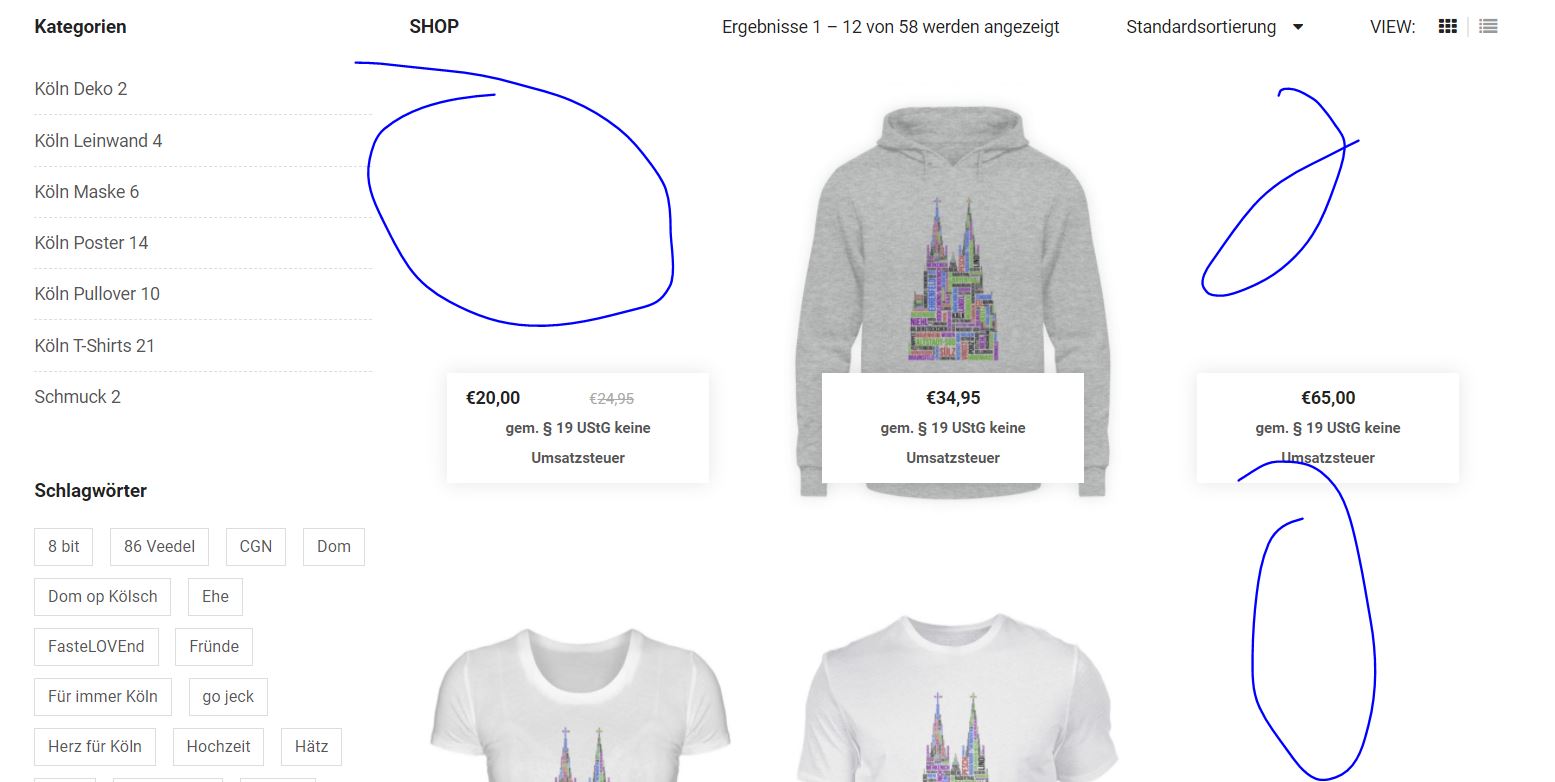Filter by the 86 Veedel tag

coord(159,546)
